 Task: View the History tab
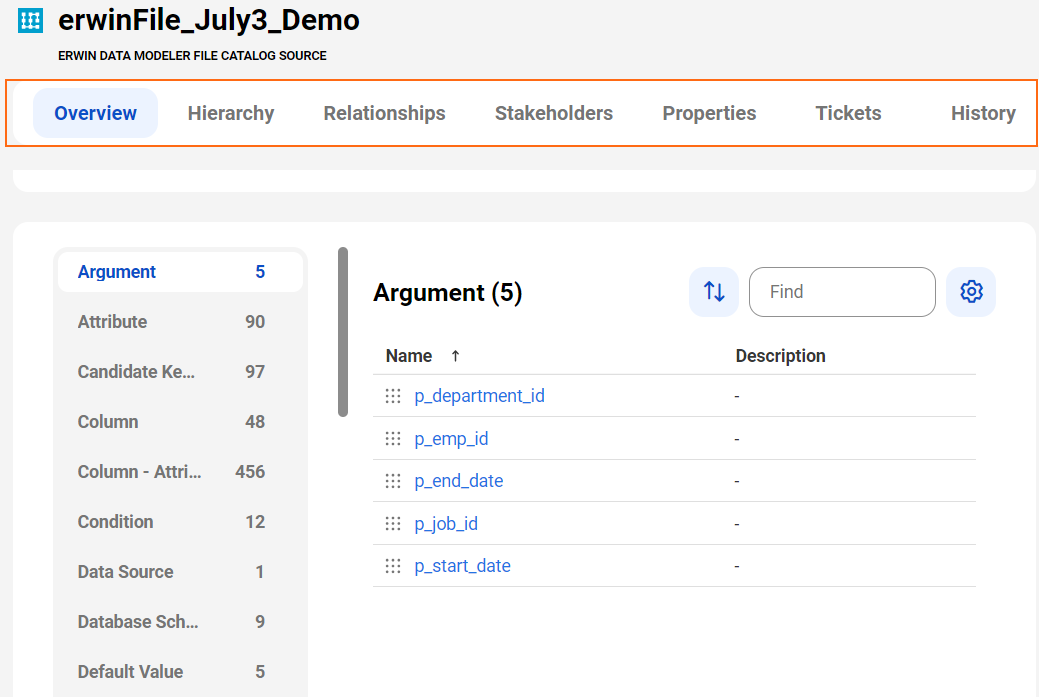983,113
